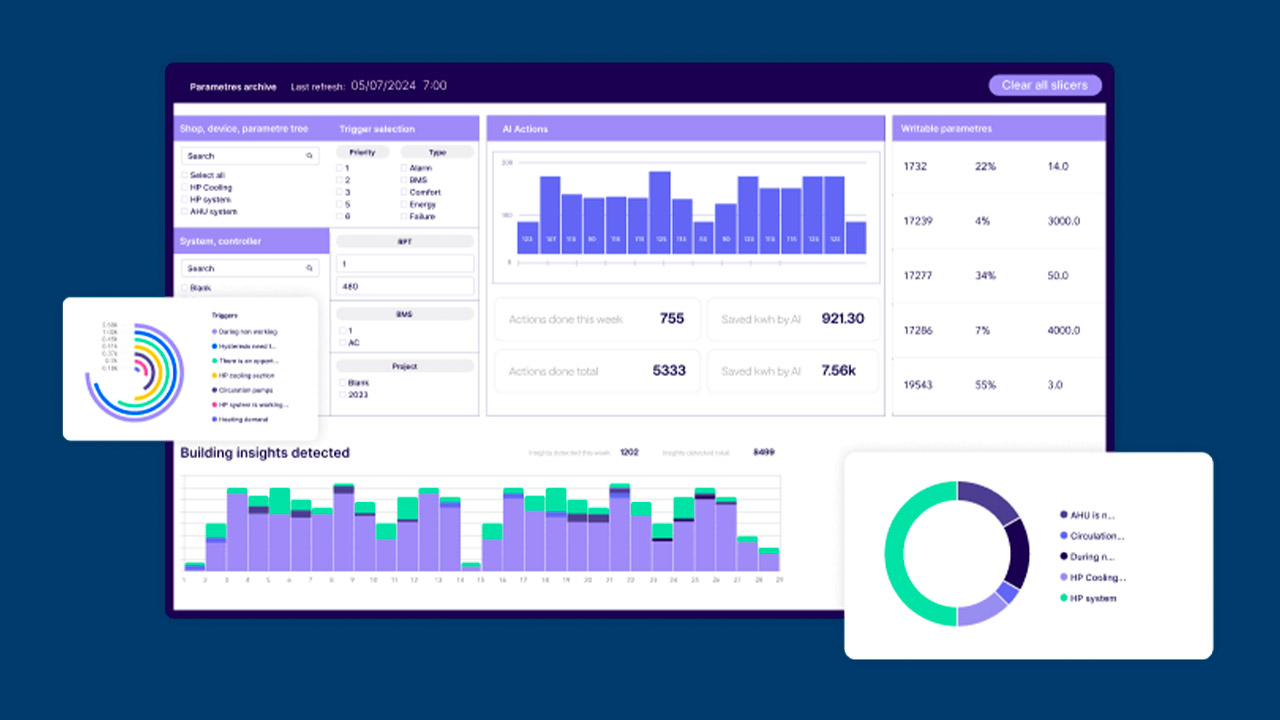The image size is (1280, 720).
Task: Open the 'Parametres archive' tab
Action: 233,87
